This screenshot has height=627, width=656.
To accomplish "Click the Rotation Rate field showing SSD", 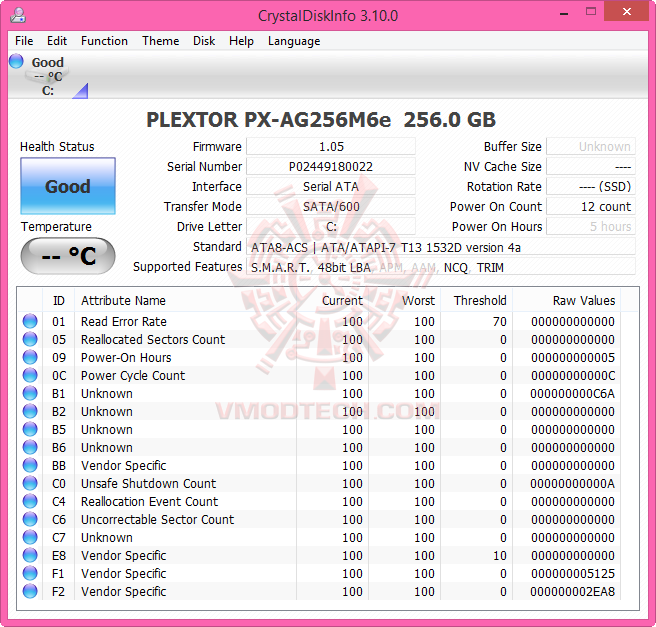I will pos(591,187).
